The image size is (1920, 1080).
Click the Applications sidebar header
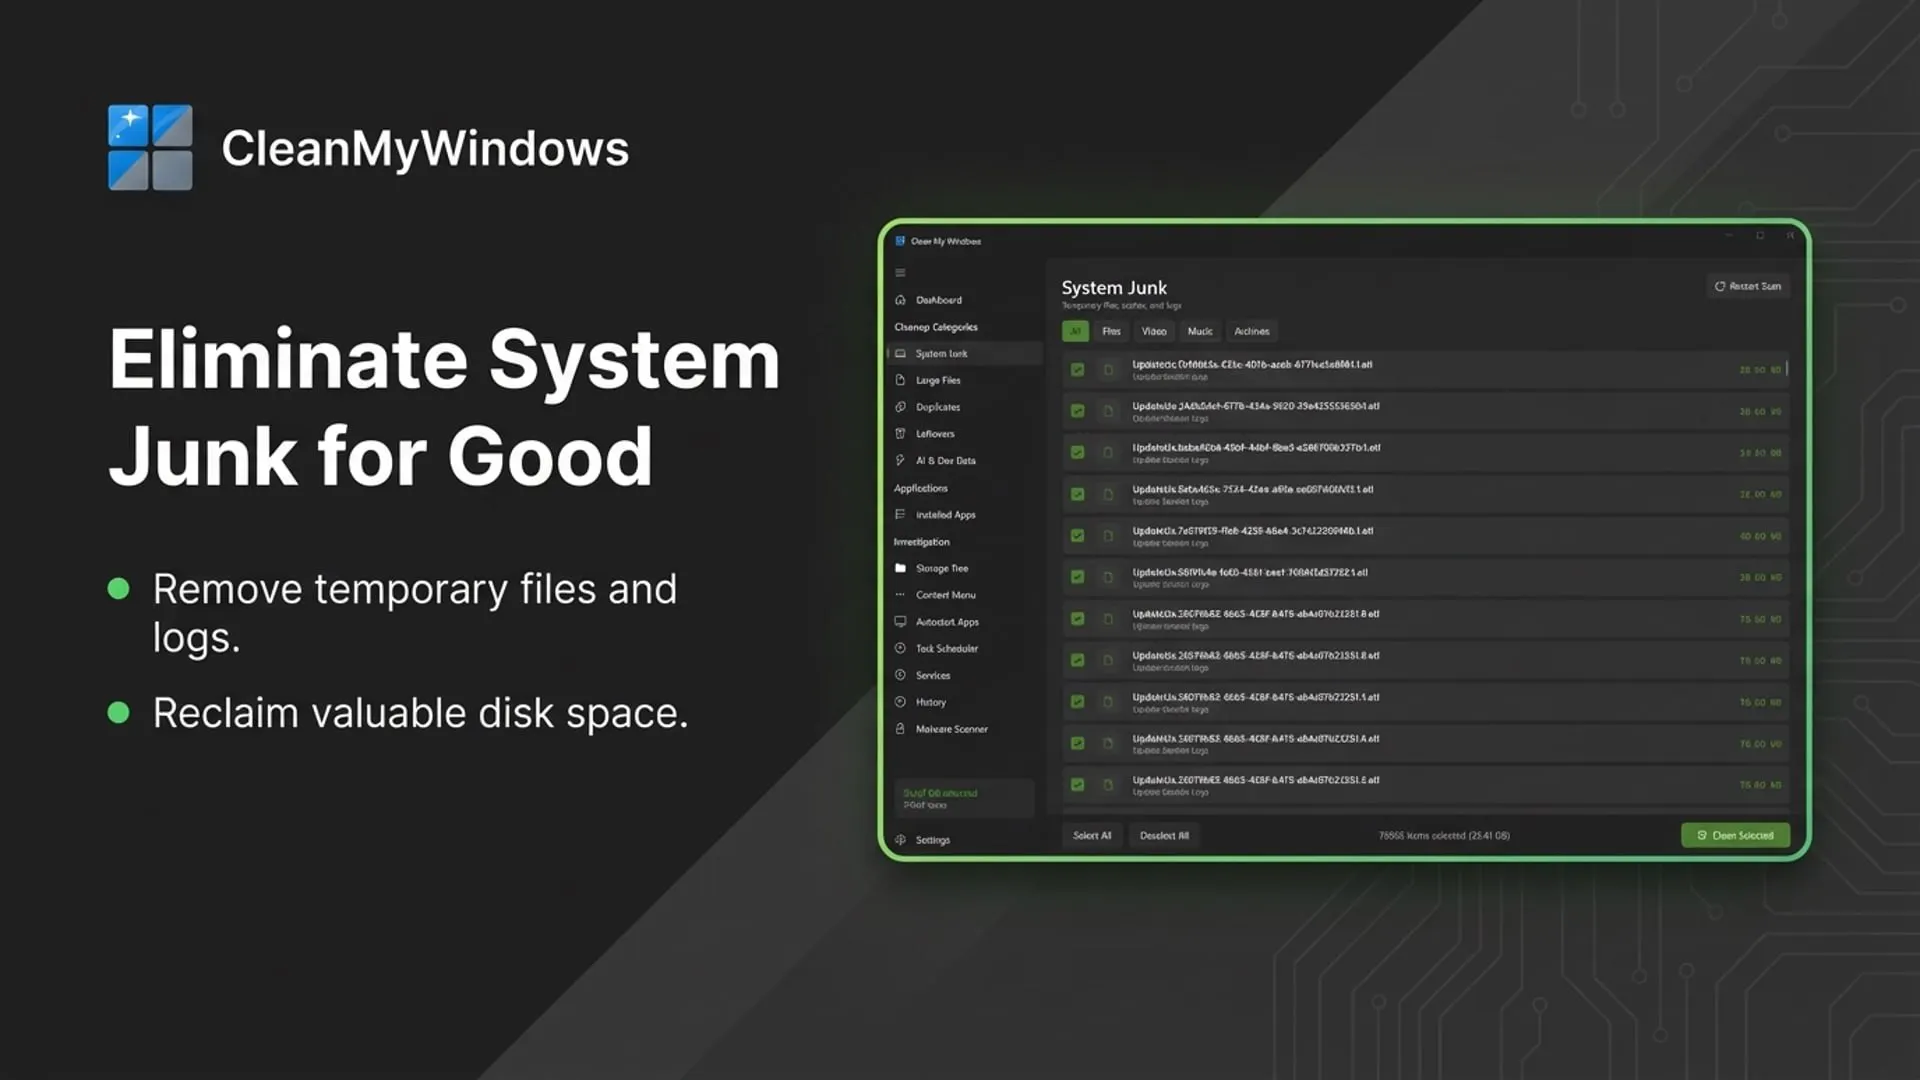click(x=920, y=488)
